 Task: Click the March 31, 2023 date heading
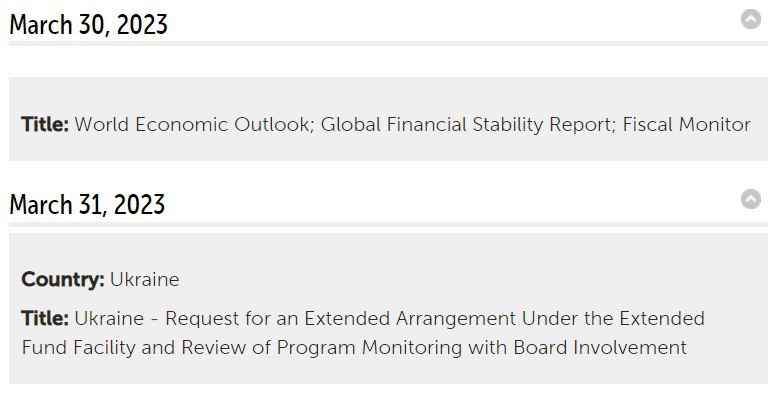click(87, 204)
